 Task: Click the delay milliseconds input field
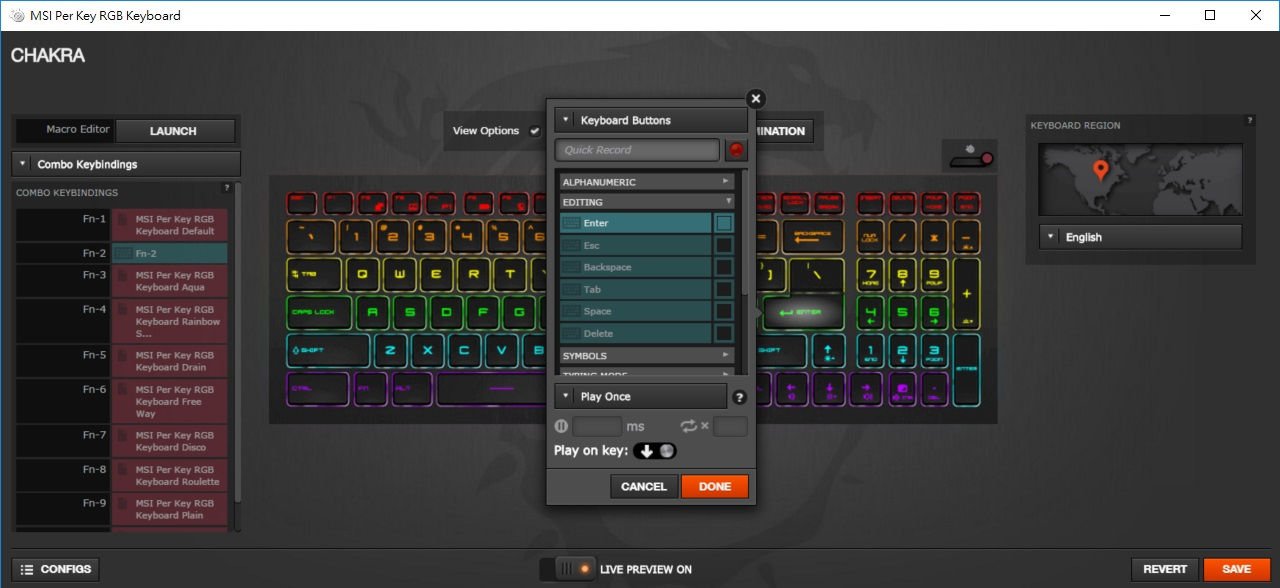click(597, 427)
